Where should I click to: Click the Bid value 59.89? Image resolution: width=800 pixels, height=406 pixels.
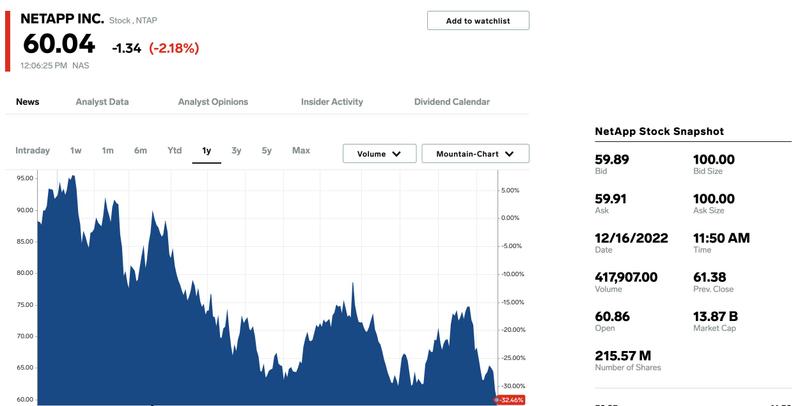point(612,159)
